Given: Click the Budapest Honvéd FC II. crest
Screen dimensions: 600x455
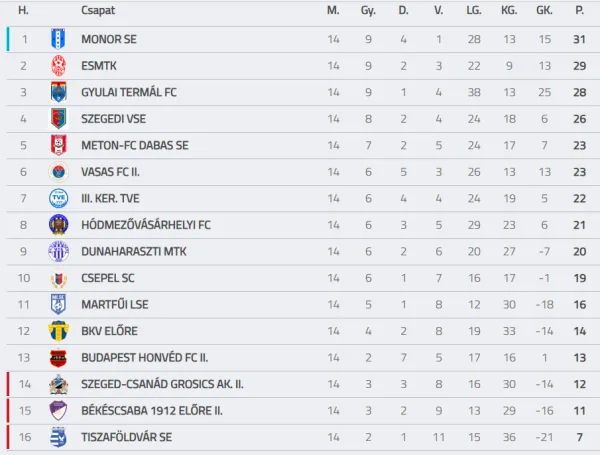Looking at the screenshot, I should tap(58, 357).
